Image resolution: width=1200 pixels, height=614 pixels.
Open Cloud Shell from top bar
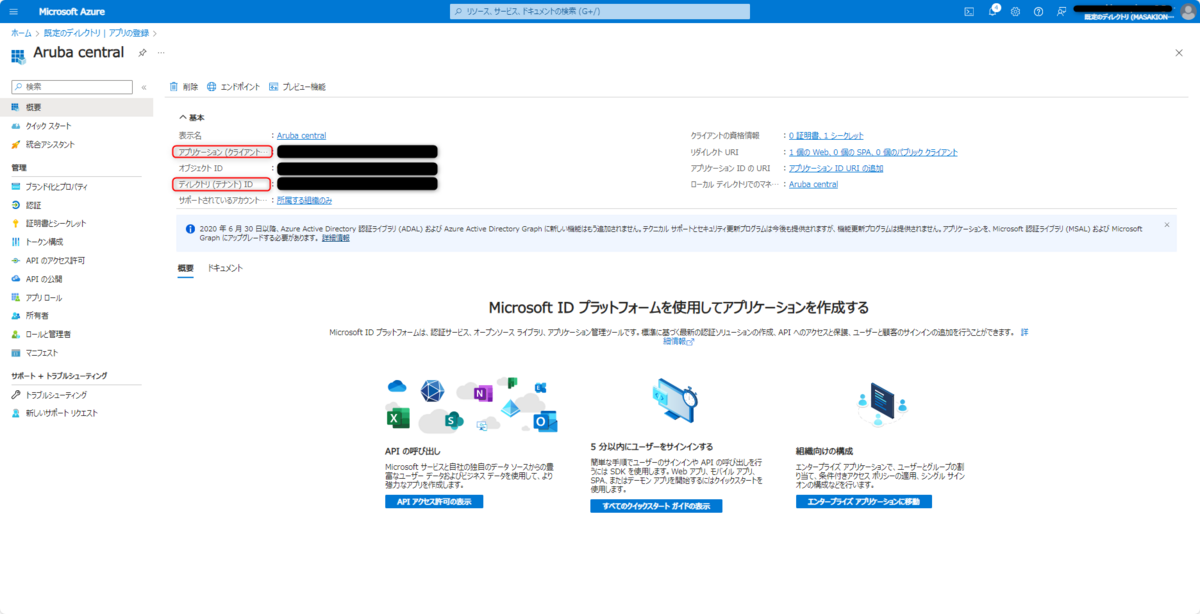coord(969,11)
